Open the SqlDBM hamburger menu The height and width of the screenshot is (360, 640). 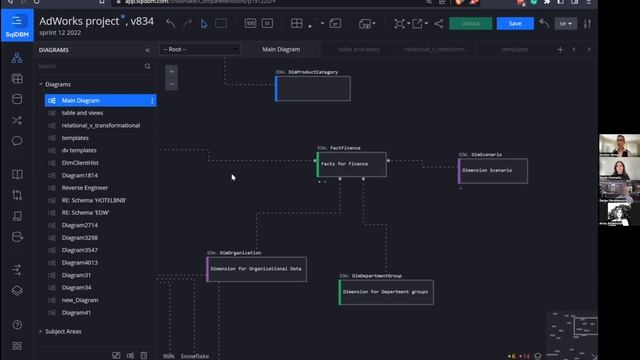(17, 20)
